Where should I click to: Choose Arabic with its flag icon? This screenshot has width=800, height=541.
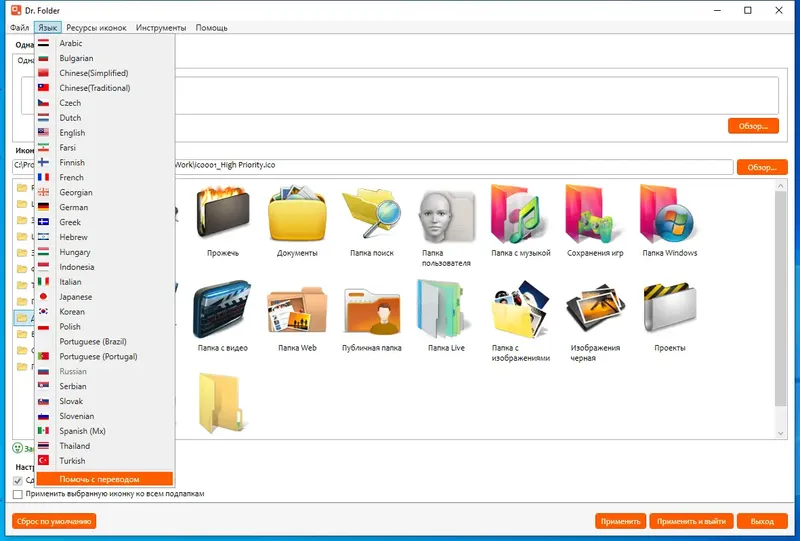coord(105,43)
